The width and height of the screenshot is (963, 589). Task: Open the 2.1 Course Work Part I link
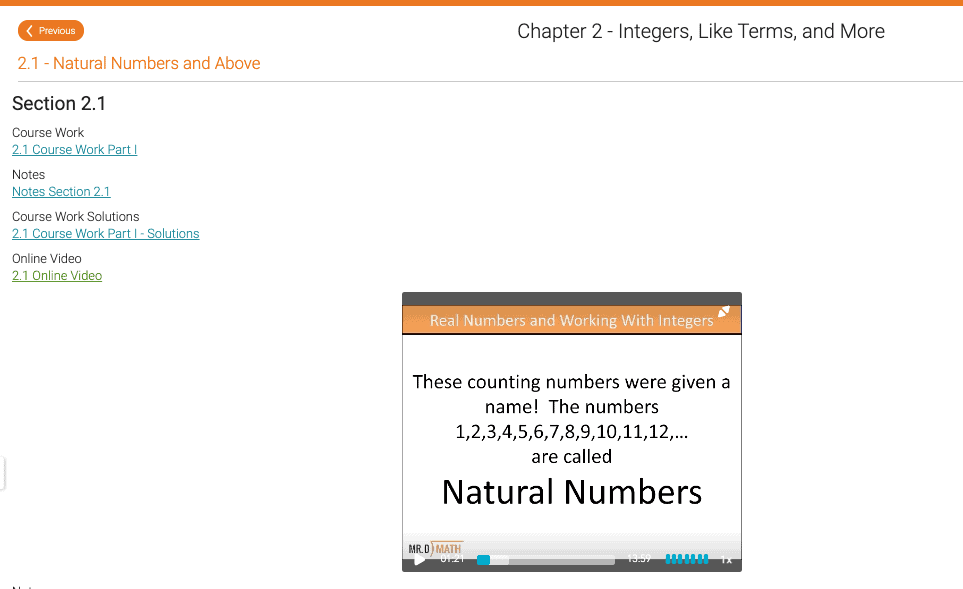coord(74,150)
